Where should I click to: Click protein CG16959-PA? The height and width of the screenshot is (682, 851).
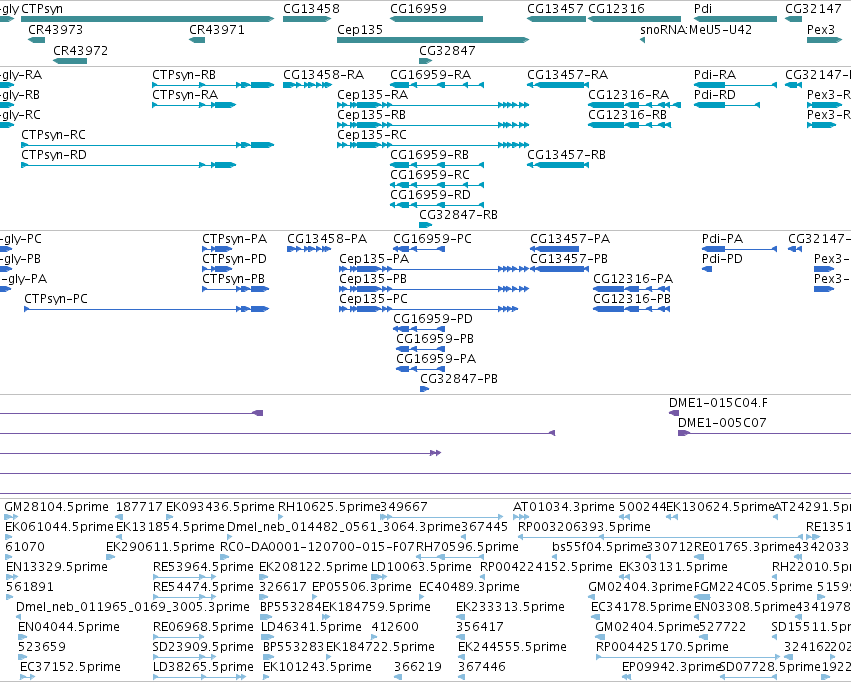click(x=436, y=359)
